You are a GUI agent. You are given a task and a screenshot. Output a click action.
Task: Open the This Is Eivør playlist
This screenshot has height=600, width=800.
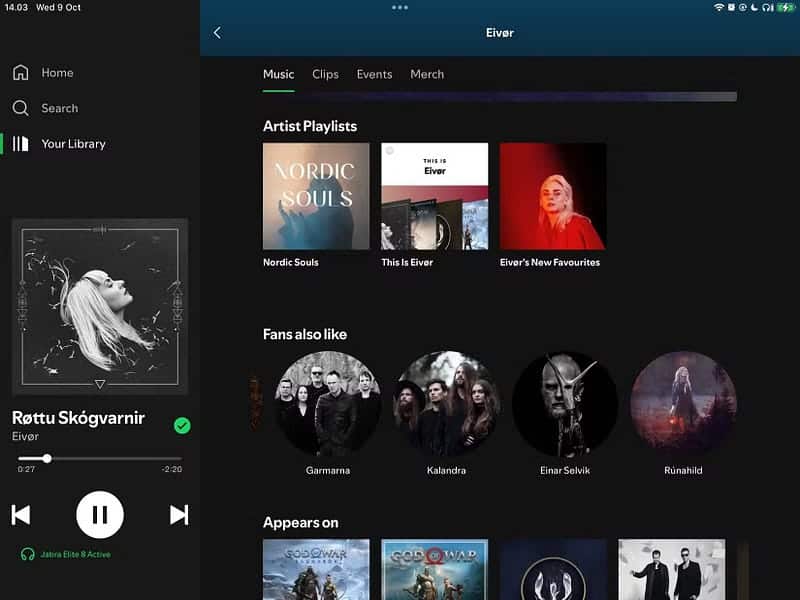click(434, 196)
